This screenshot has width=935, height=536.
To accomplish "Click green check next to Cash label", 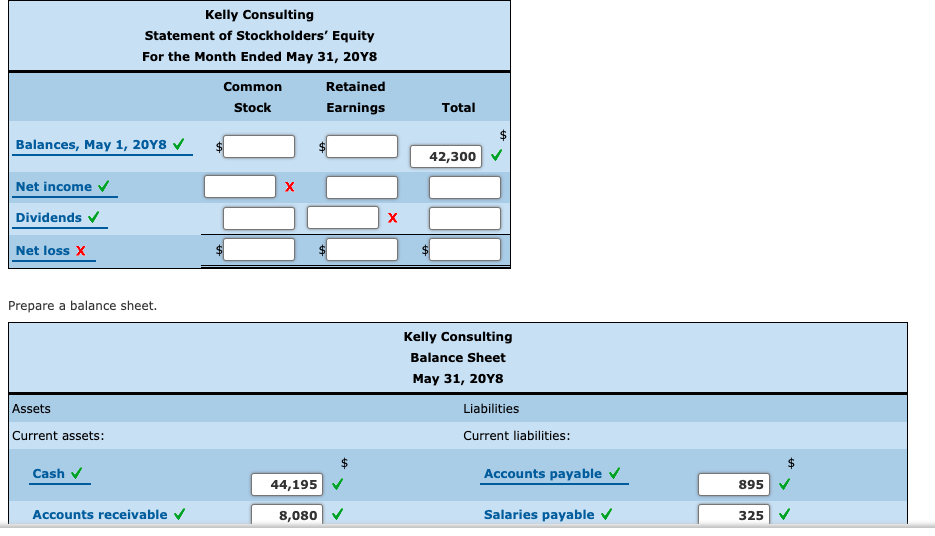I will (x=76, y=473).
